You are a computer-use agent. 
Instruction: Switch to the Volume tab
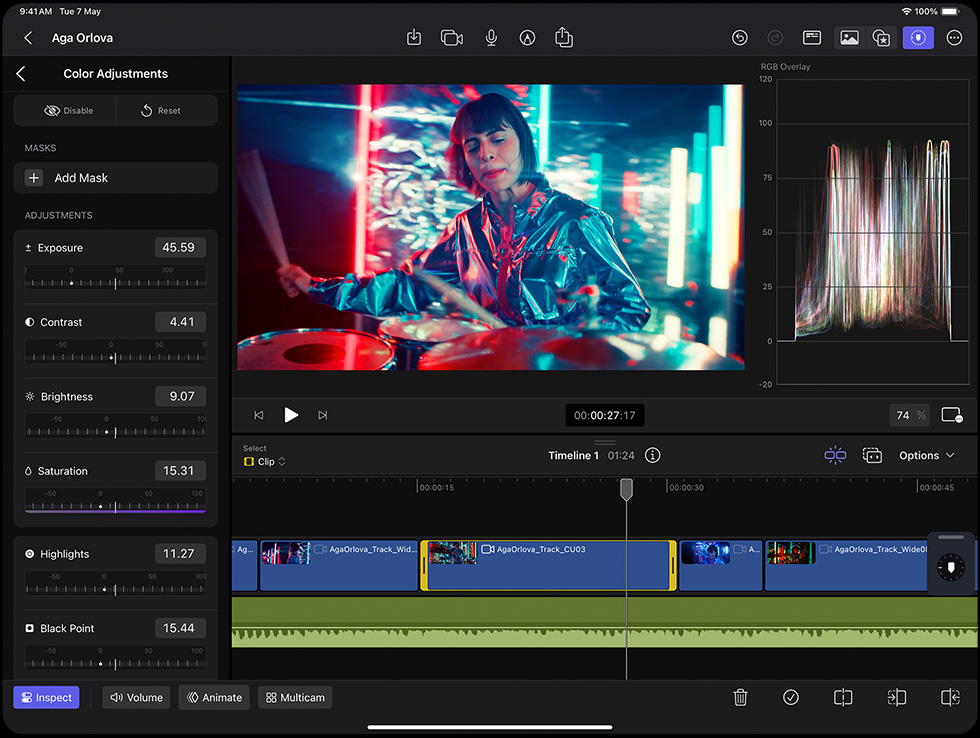point(136,697)
